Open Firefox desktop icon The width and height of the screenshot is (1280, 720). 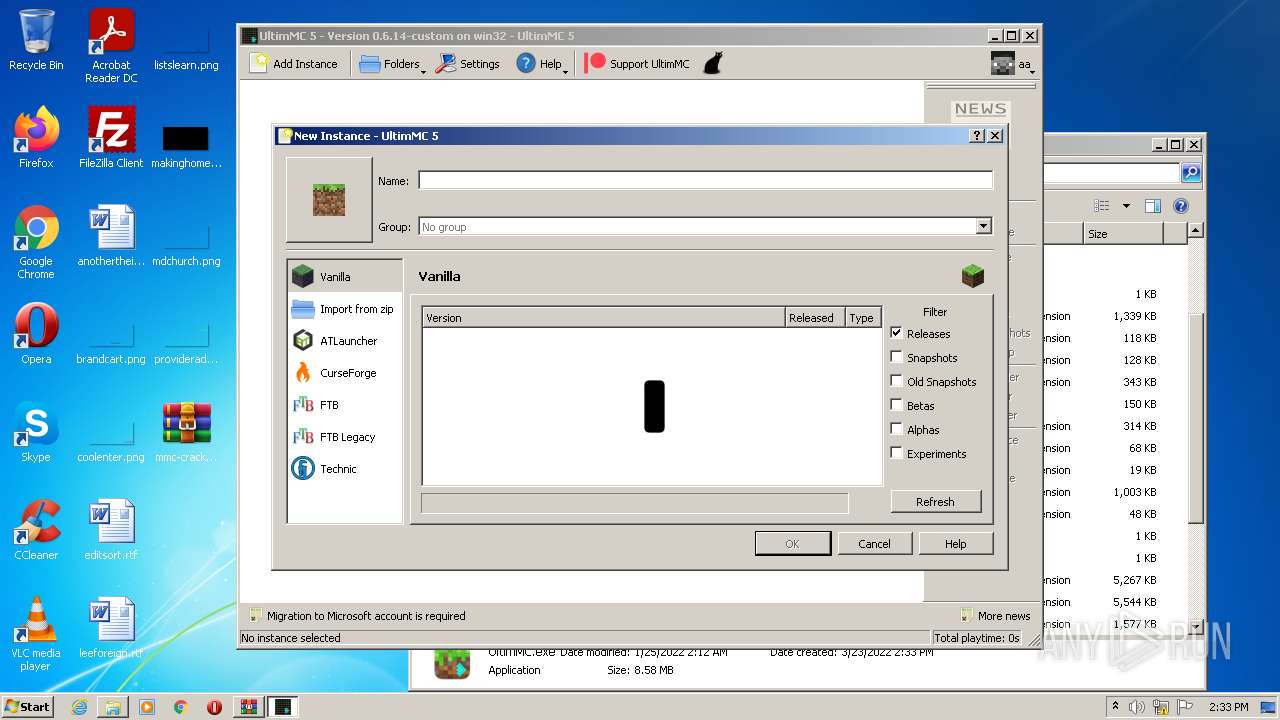click(x=36, y=138)
